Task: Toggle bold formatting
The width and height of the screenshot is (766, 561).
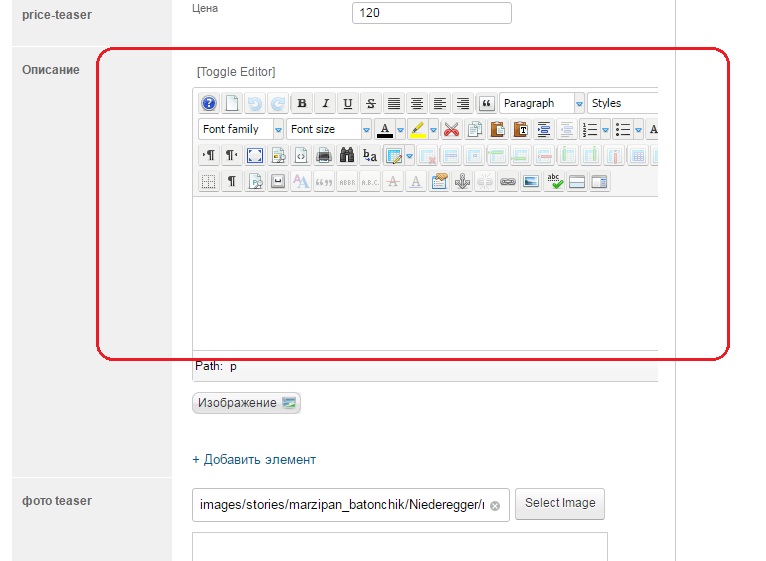Action: click(301, 103)
